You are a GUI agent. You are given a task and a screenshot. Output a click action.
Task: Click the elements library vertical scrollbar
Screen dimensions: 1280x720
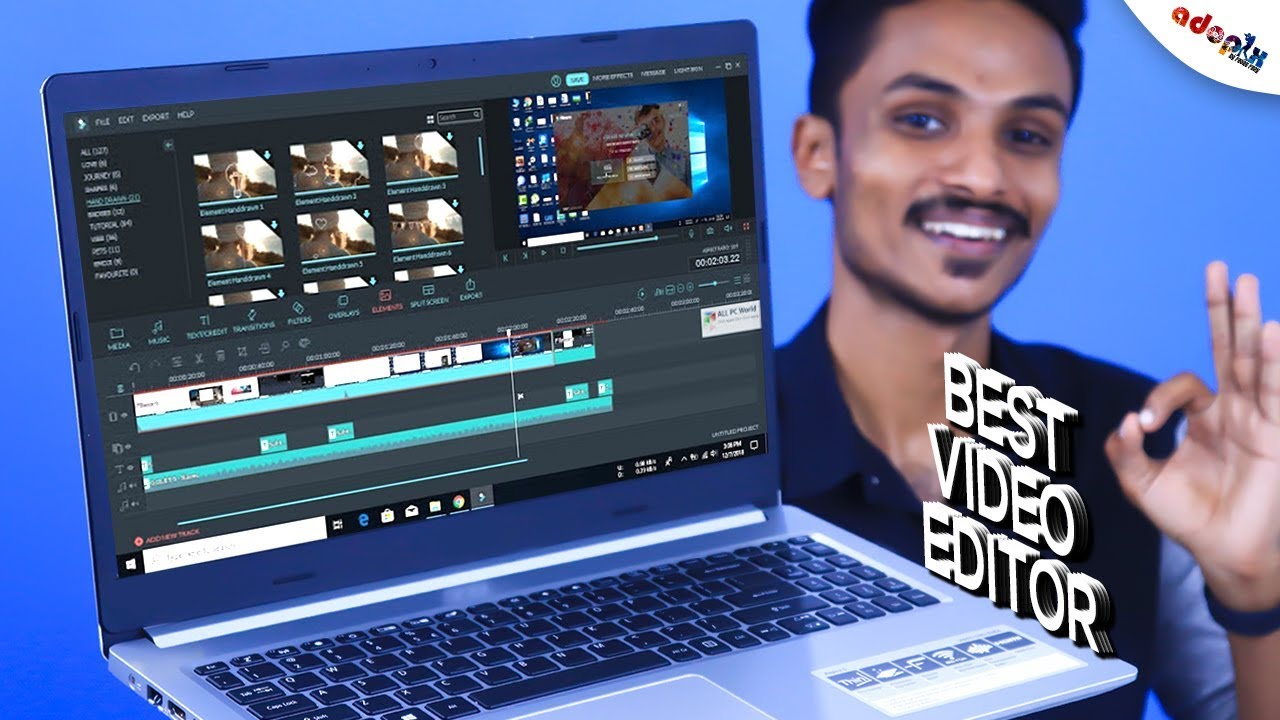click(482, 155)
